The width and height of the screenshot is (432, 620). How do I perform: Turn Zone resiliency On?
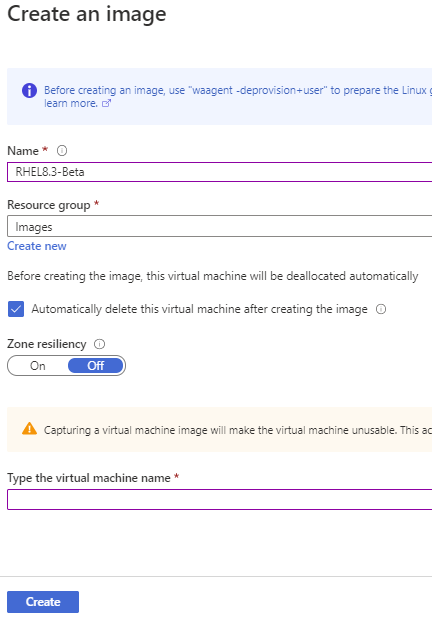point(38,366)
